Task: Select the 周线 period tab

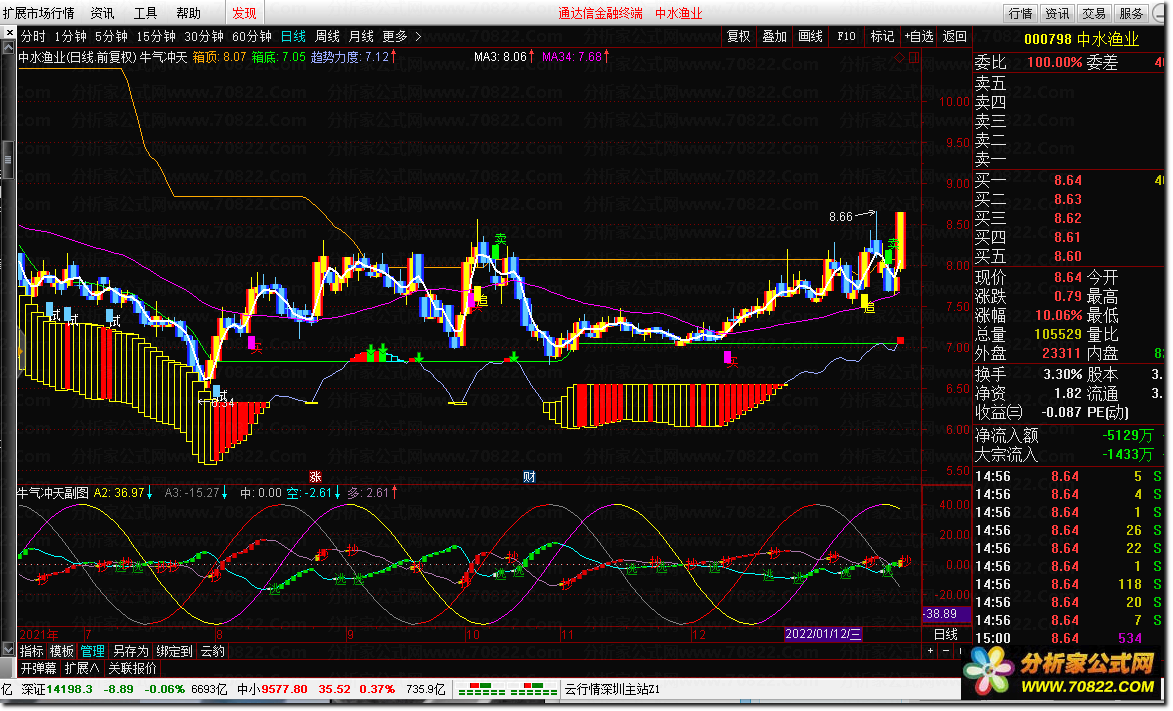Action: point(328,36)
